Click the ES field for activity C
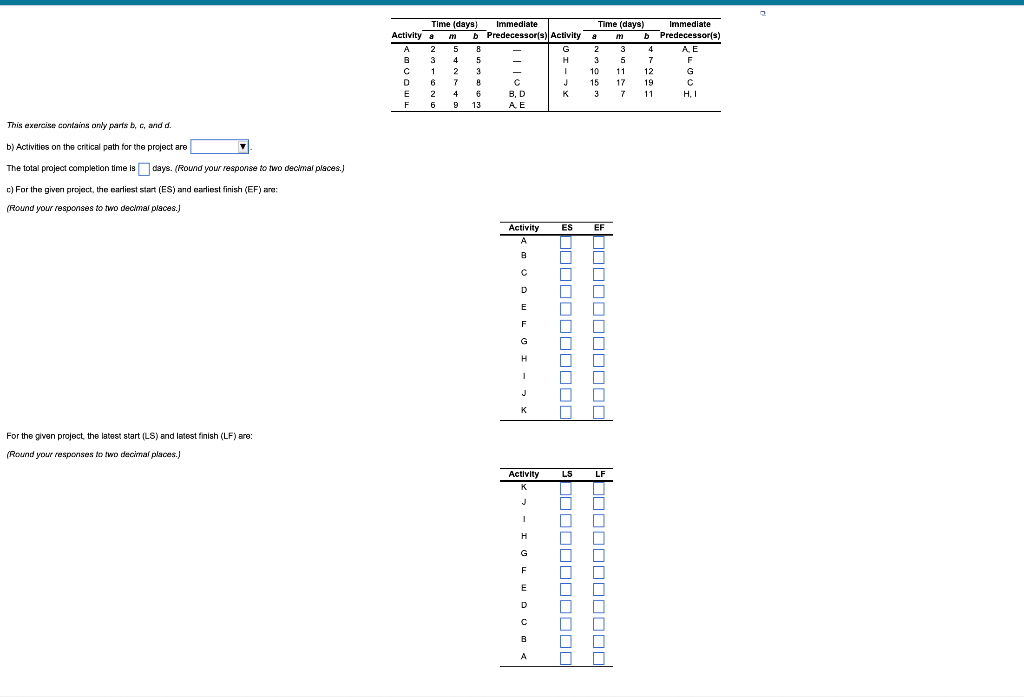This screenshot has width=1024, height=697. coord(566,274)
